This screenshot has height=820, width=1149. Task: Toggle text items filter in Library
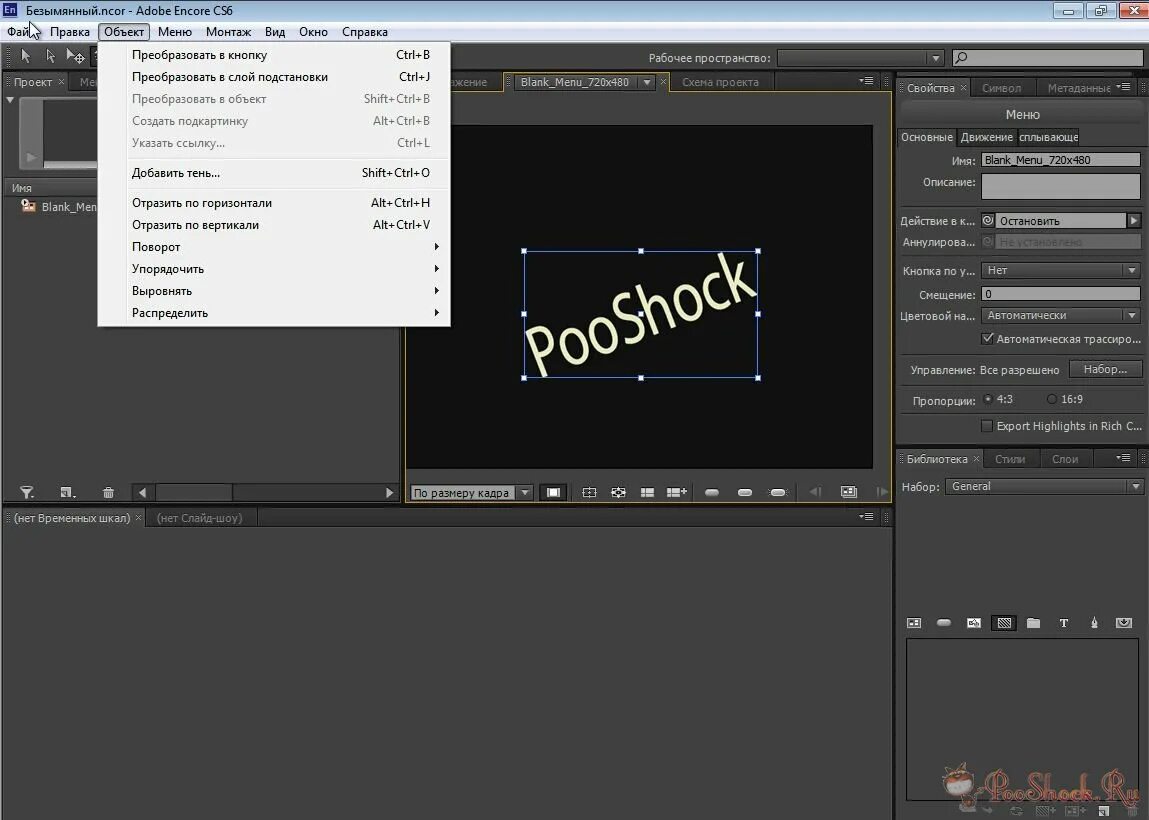coord(1064,623)
